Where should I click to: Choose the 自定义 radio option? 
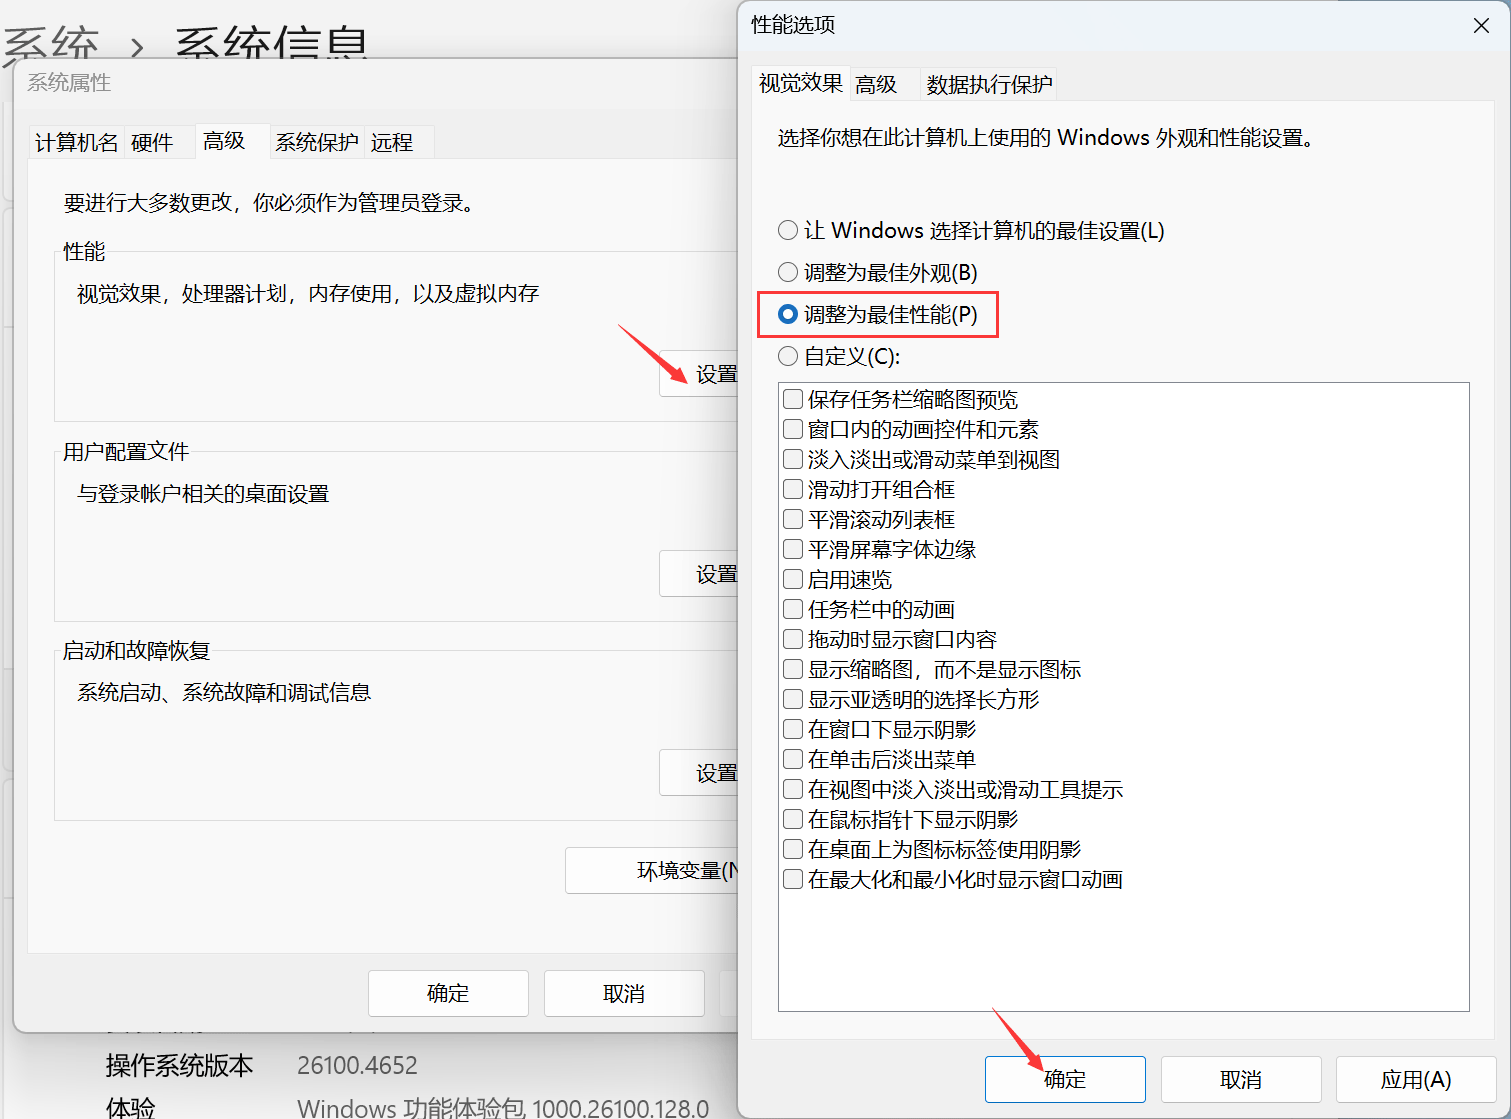pyautogui.click(x=788, y=357)
